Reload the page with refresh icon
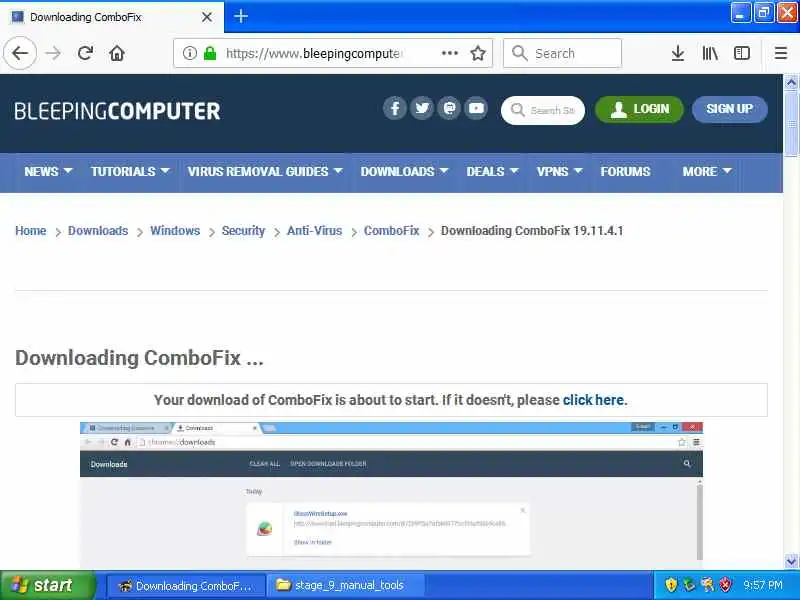800x600 pixels. pos(85,53)
